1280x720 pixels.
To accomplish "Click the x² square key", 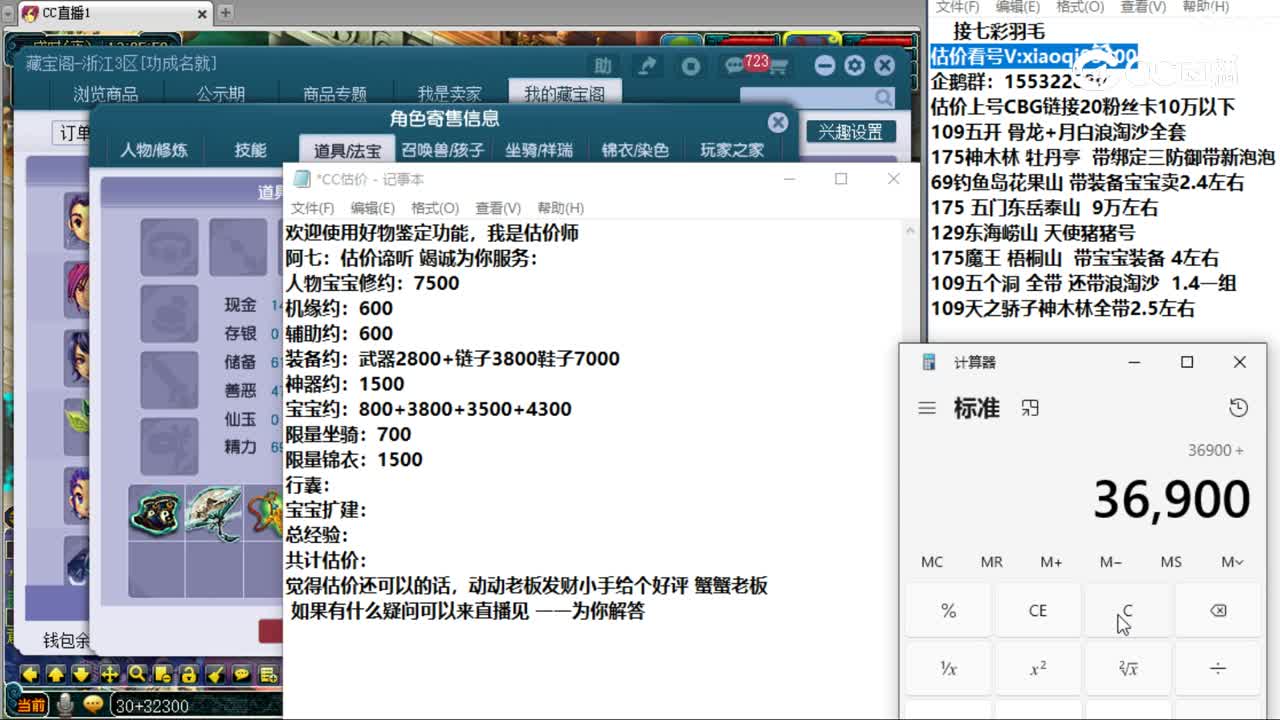I will pyautogui.click(x=1038, y=669).
